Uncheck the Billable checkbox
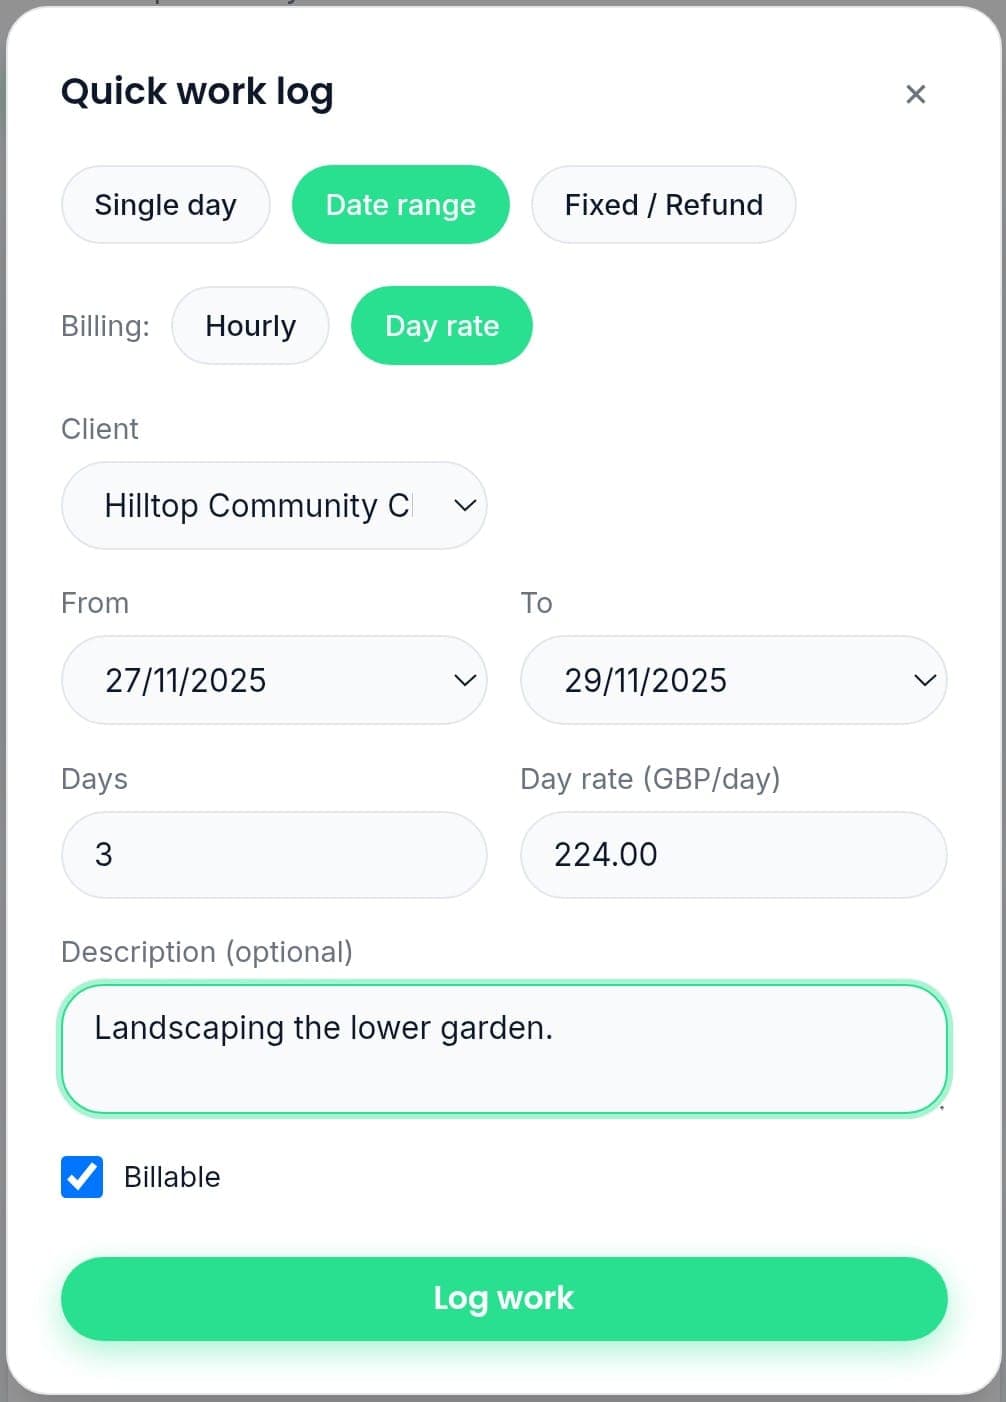This screenshot has height=1402, width=1006. point(81,1177)
